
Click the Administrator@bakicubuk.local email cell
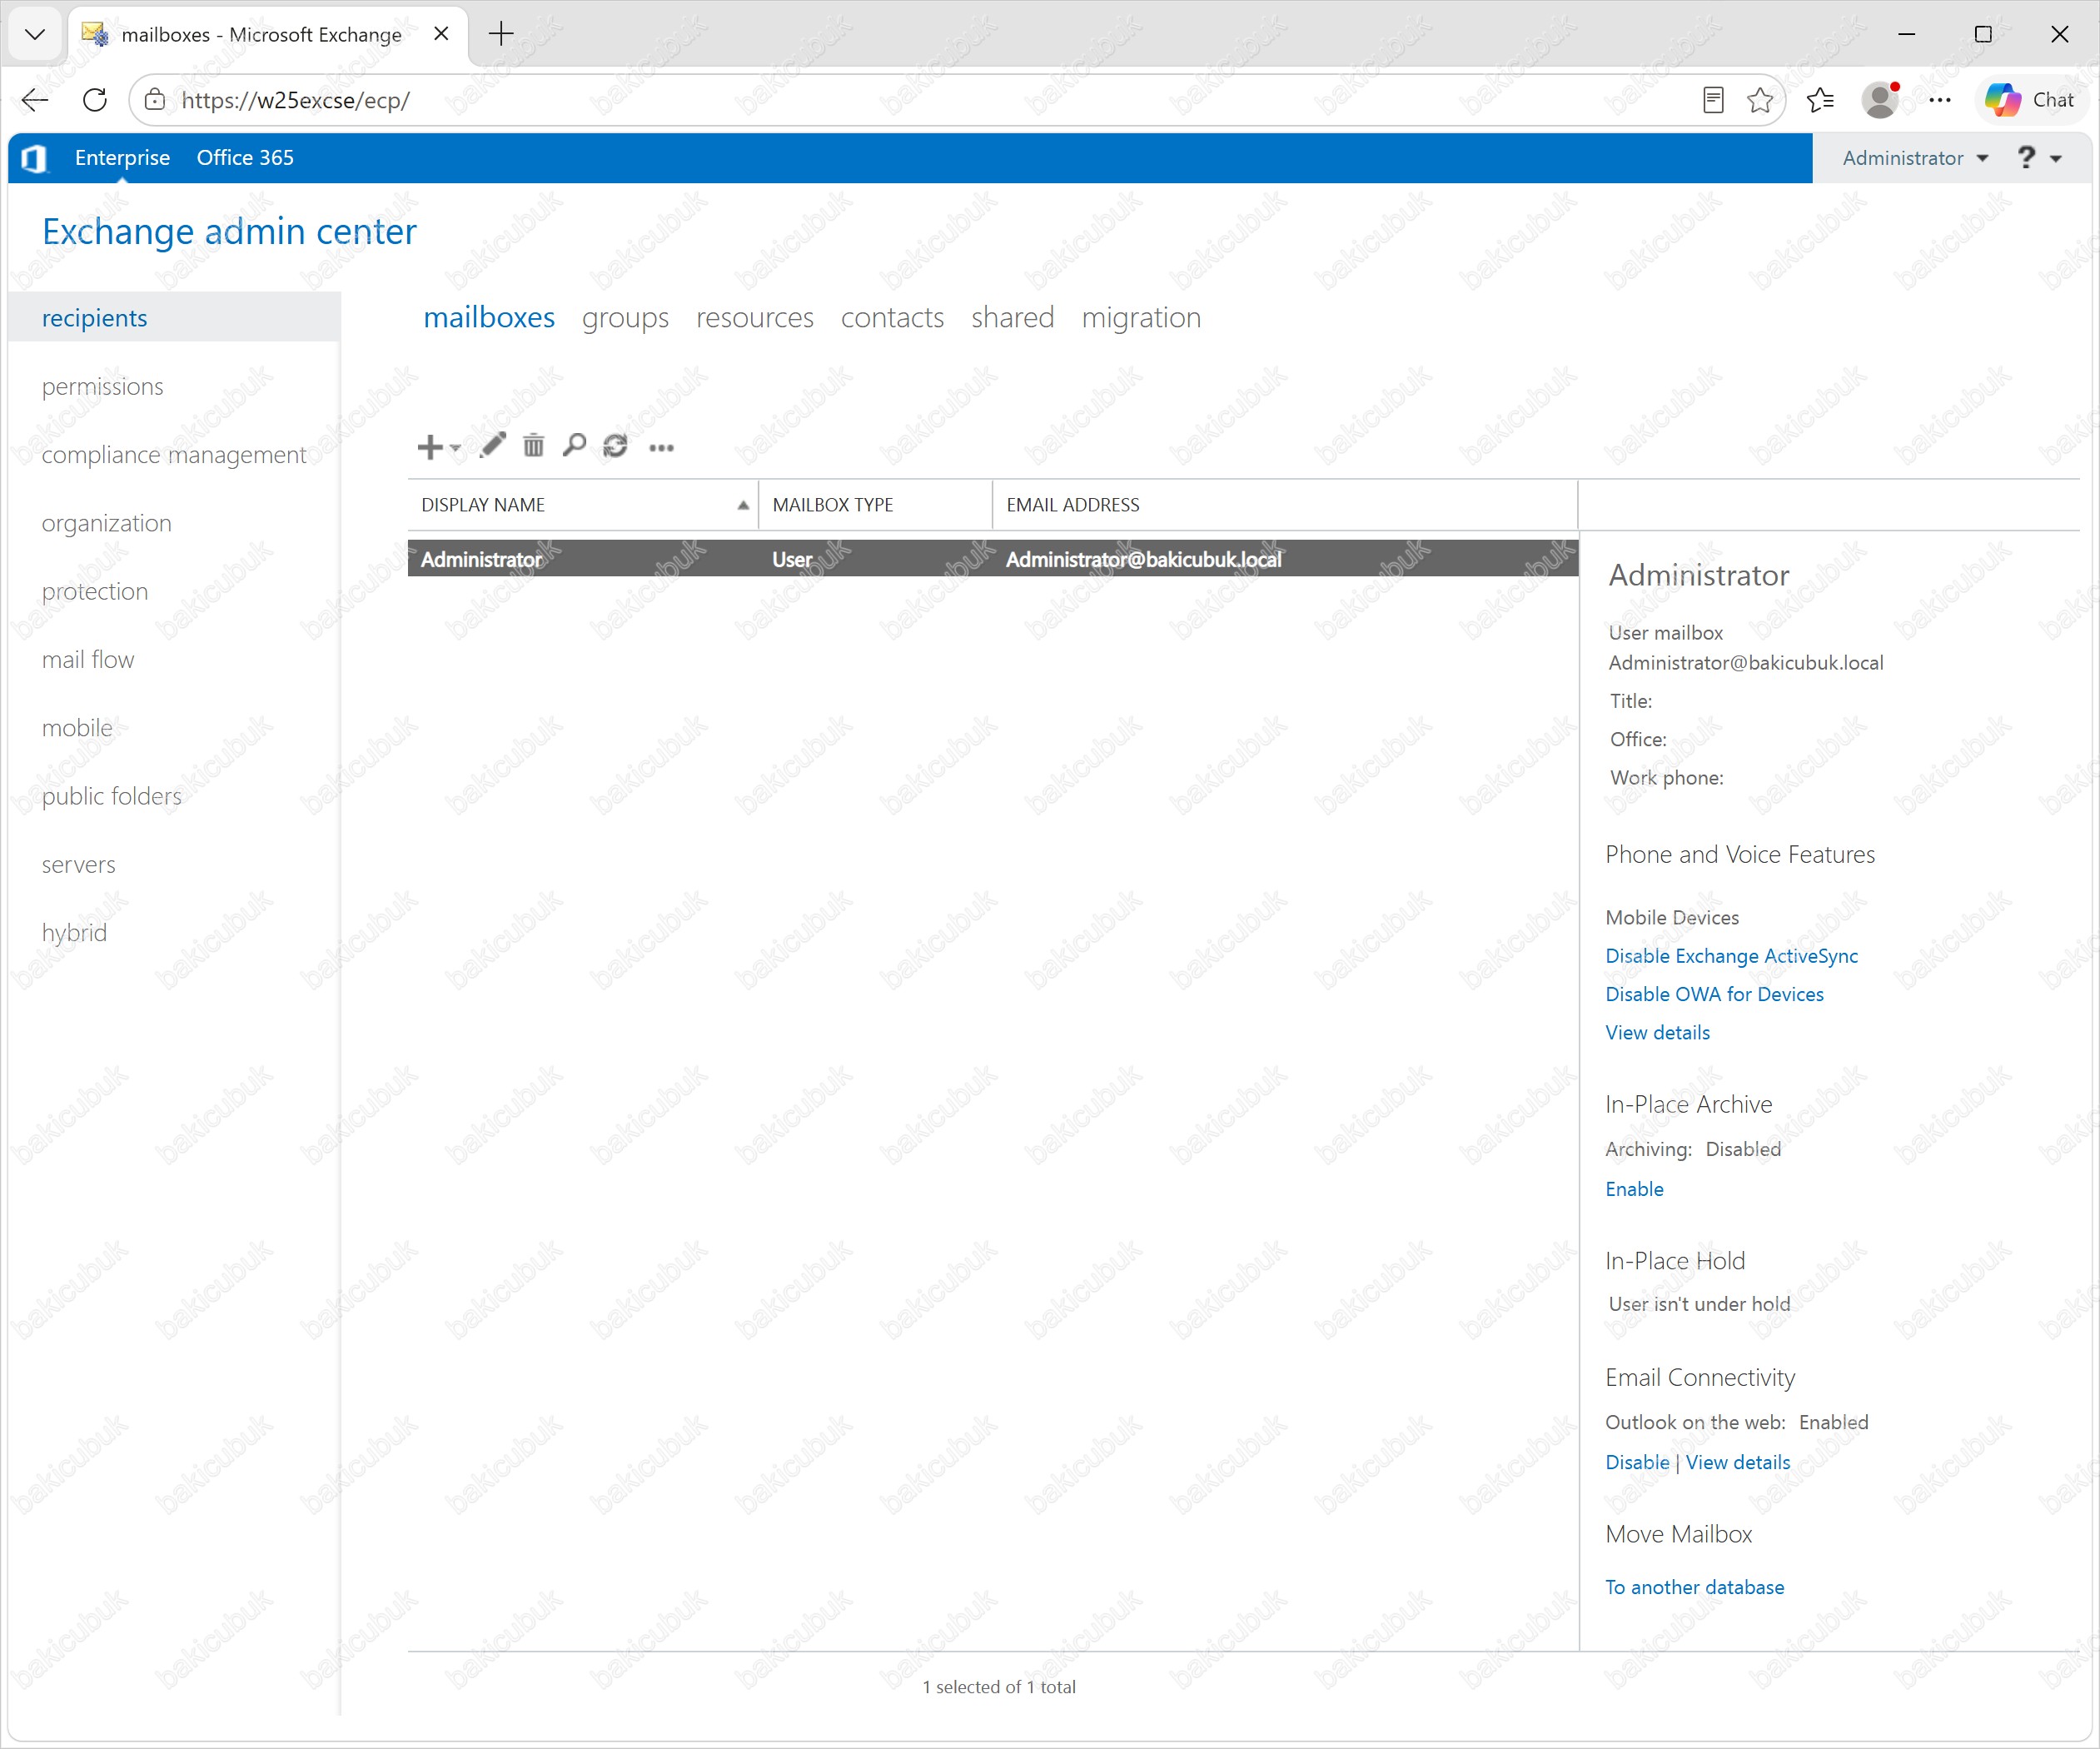point(1143,559)
